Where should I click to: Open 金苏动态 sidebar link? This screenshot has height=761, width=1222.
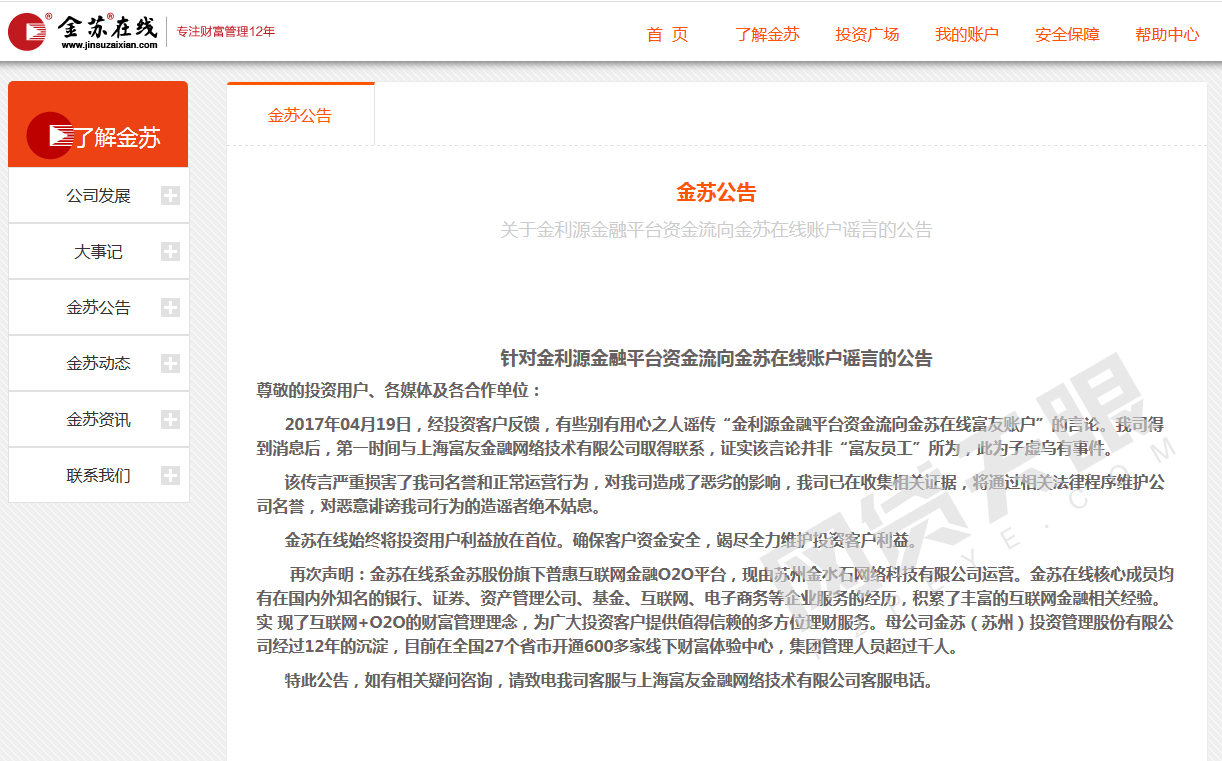(x=99, y=364)
